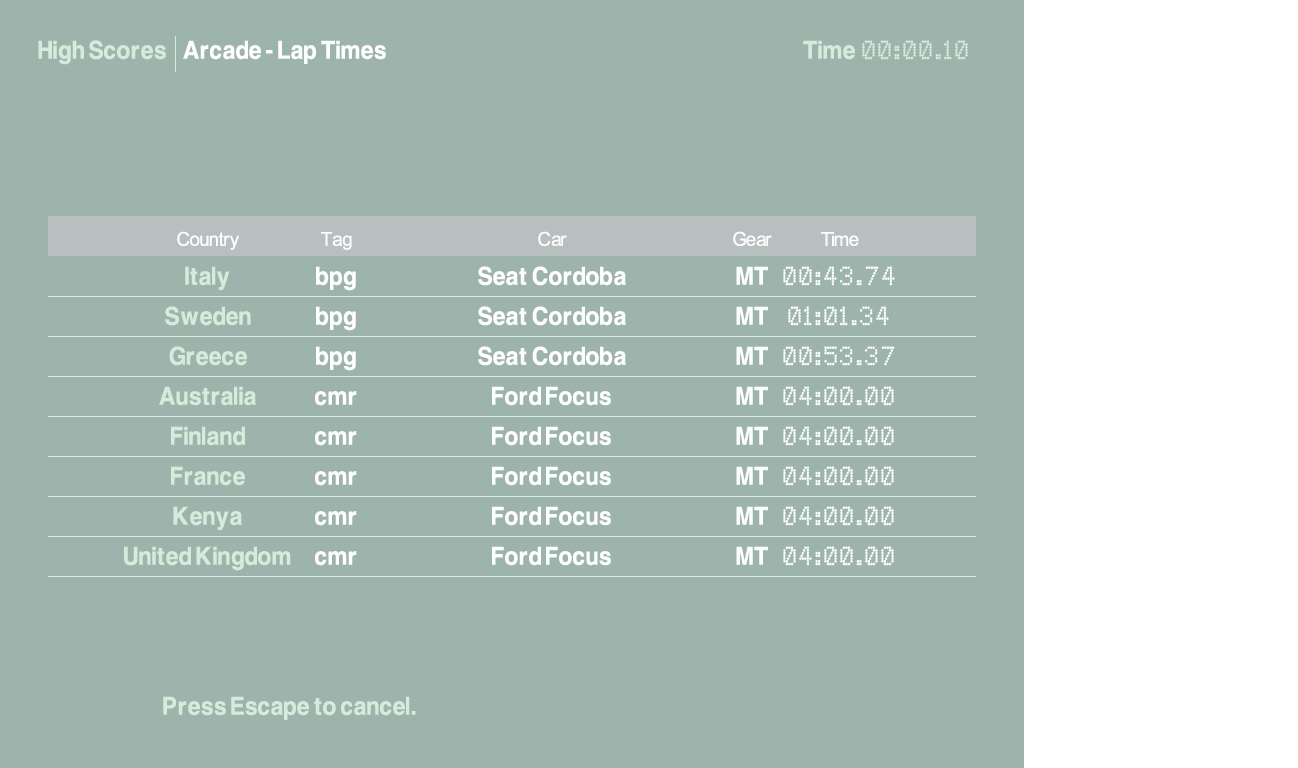Click the Italy lap time 00:43.74

click(x=838, y=277)
